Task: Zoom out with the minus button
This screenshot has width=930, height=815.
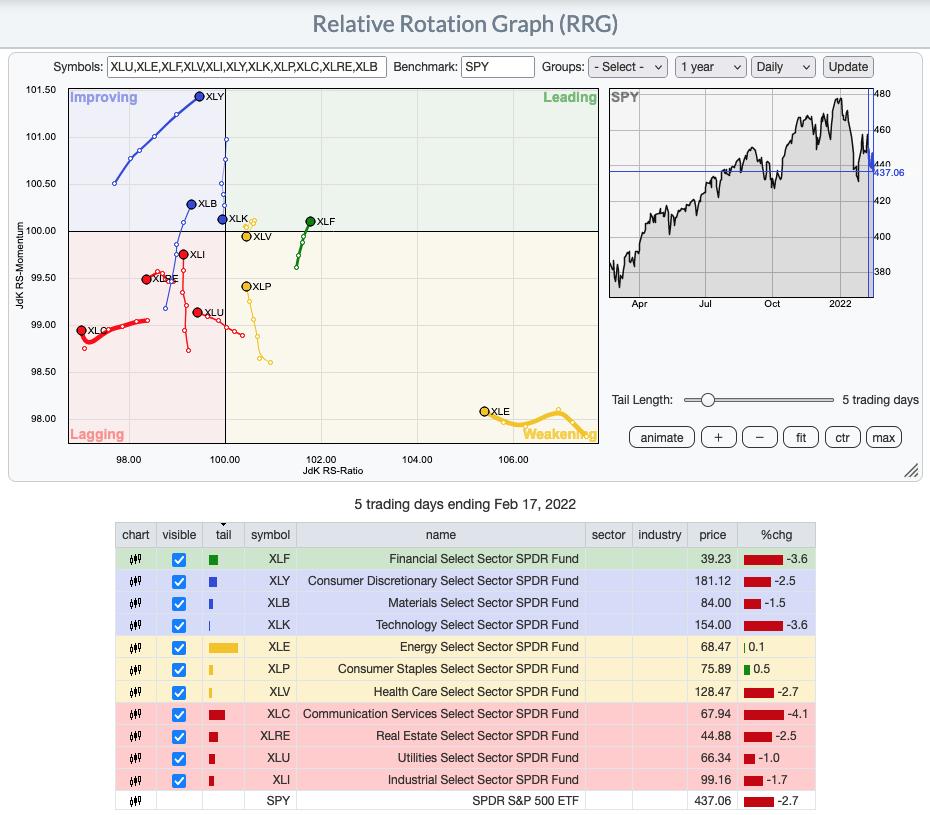Action: click(x=759, y=438)
